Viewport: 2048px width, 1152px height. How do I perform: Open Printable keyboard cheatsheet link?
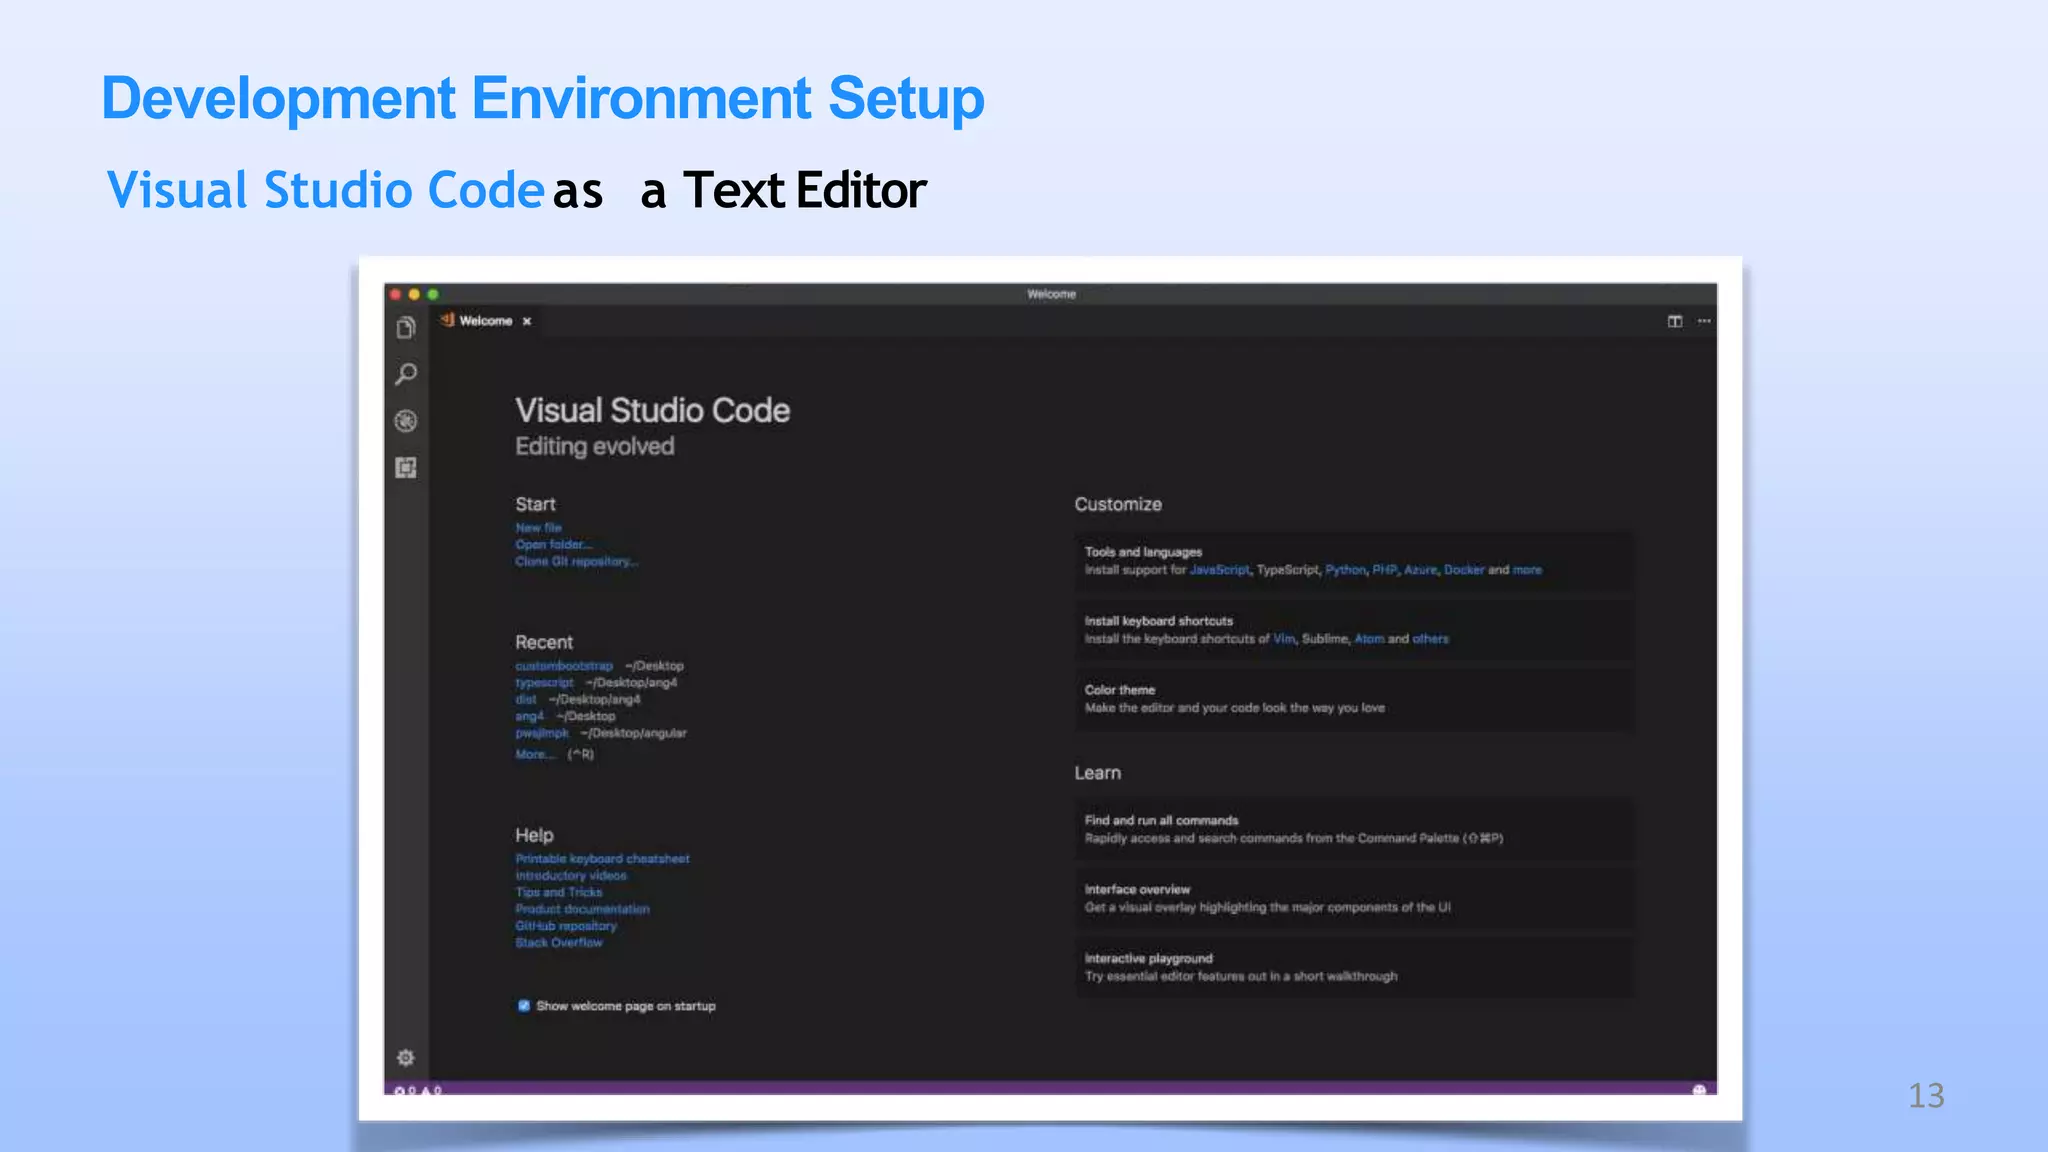pyautogui.click(x=602, y=859)
